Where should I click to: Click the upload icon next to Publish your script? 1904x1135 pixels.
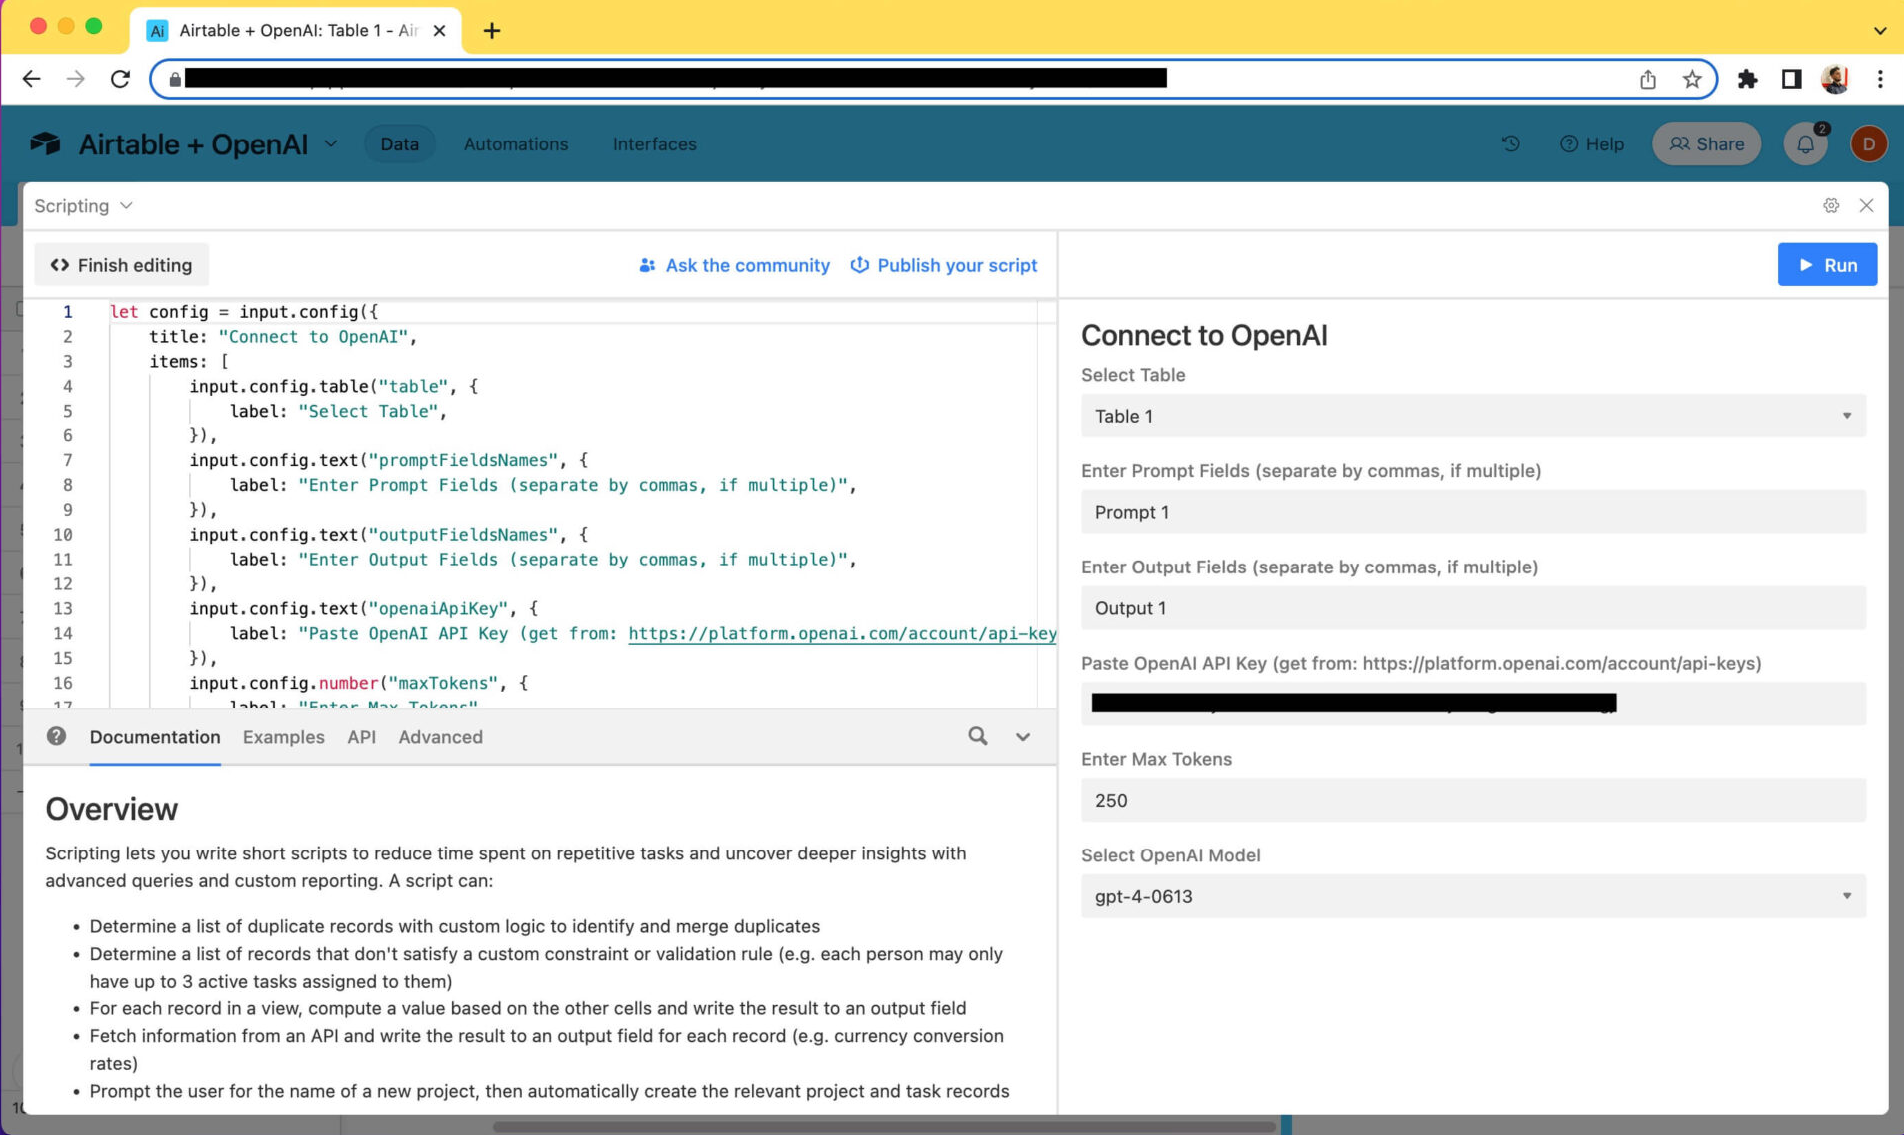[x=860, y=265]
